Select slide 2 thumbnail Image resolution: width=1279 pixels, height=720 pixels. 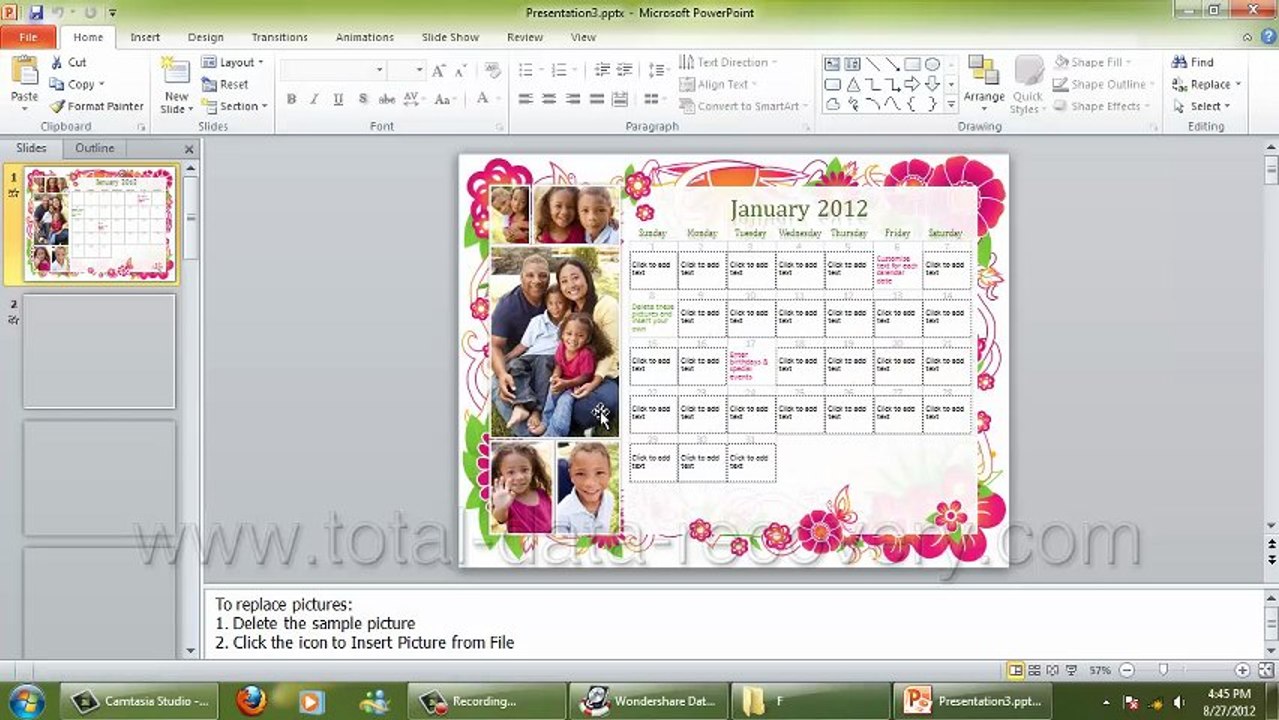pos(99,351)
